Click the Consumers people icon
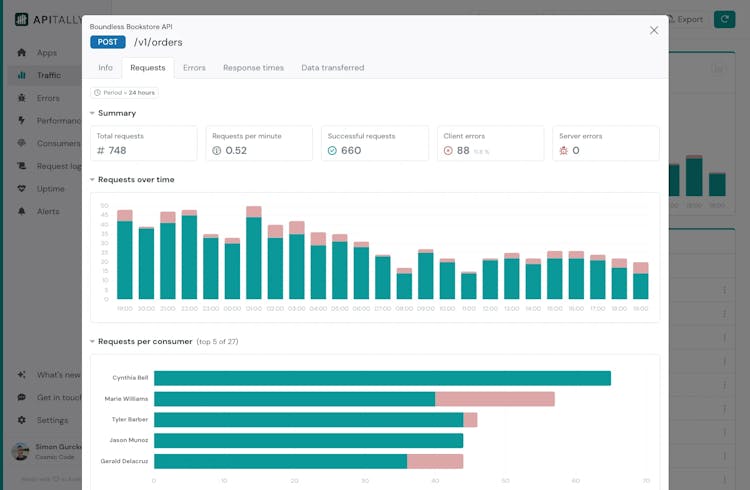 click(22, 143)
